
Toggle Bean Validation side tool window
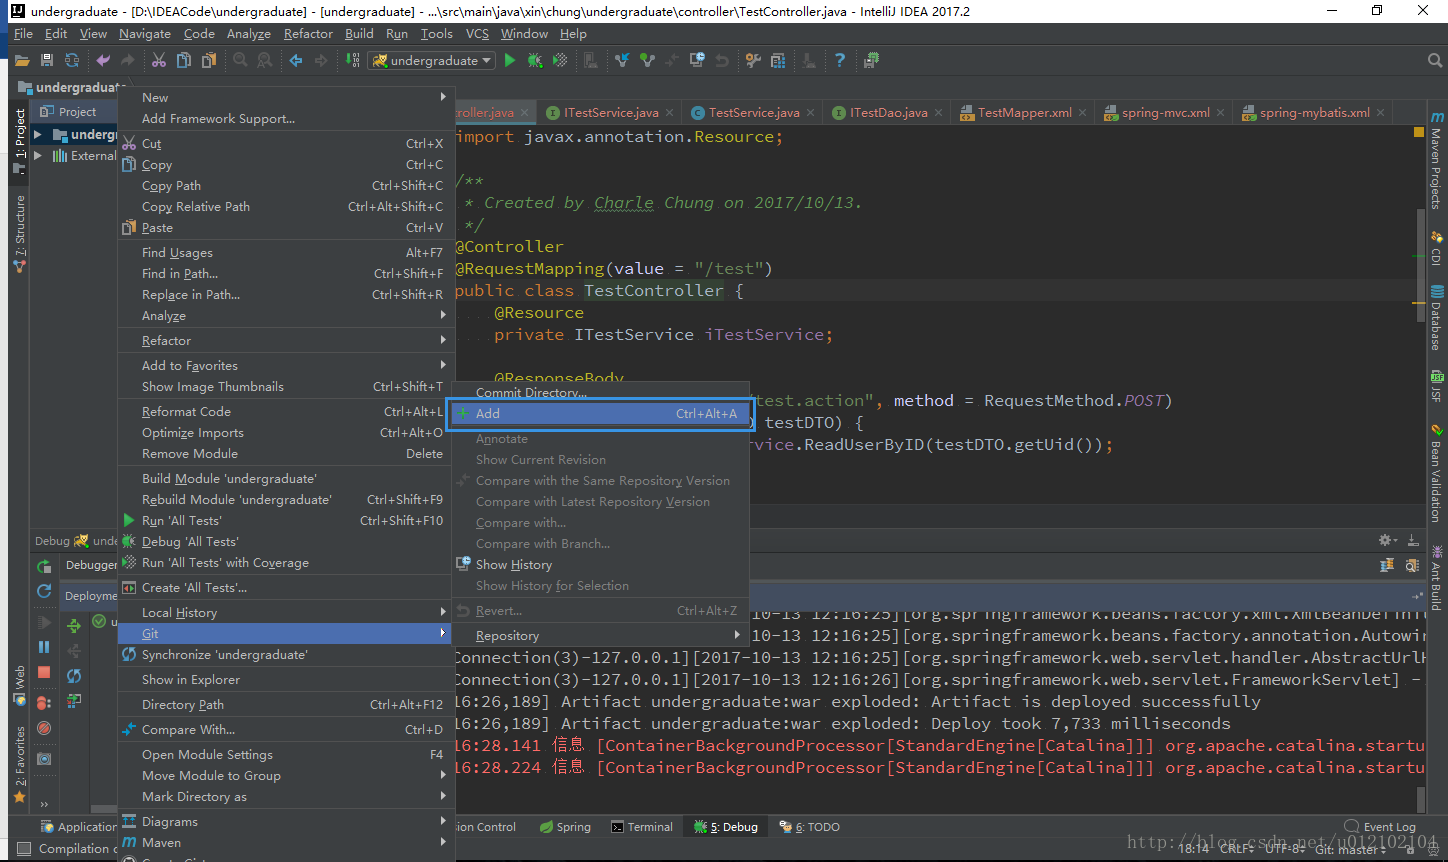pyautogui.click(x=1437, y=474)
